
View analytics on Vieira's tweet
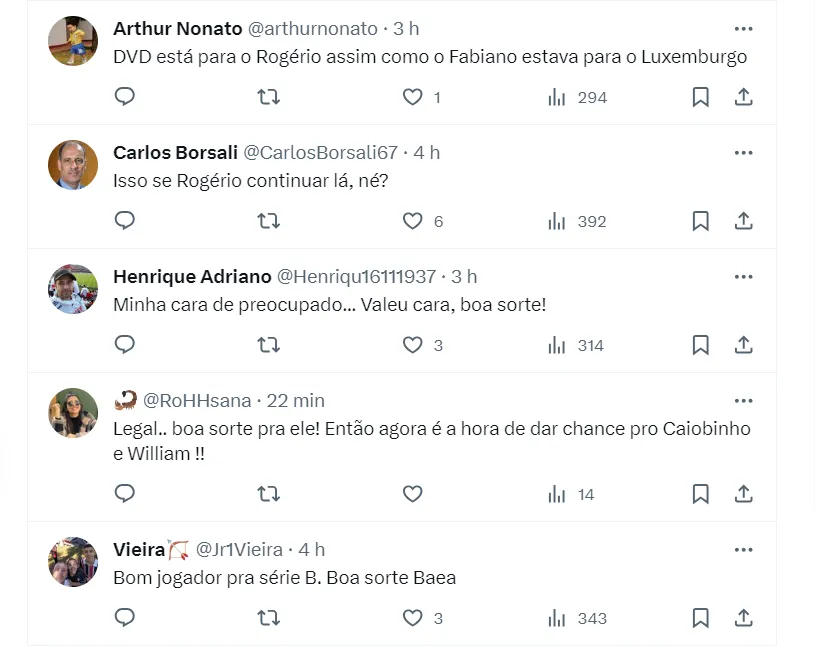tap(577, 618)
